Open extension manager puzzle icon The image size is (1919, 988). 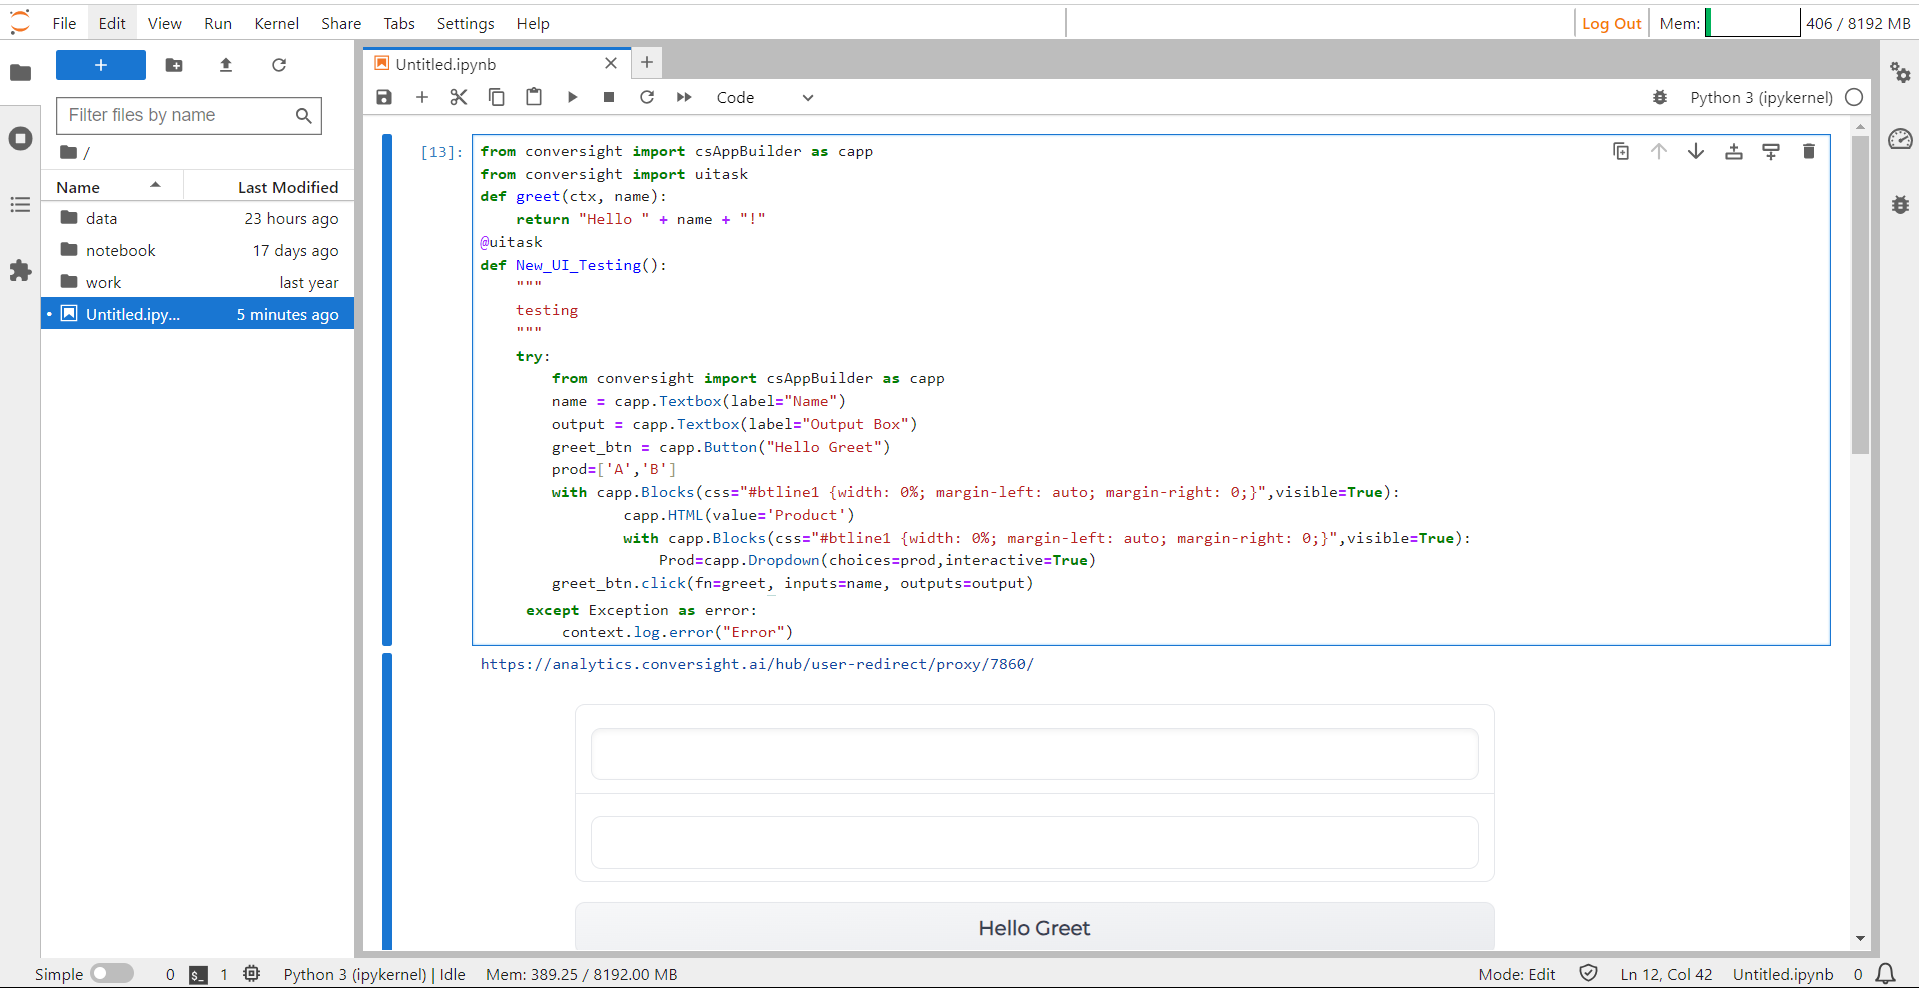point(20,270)
